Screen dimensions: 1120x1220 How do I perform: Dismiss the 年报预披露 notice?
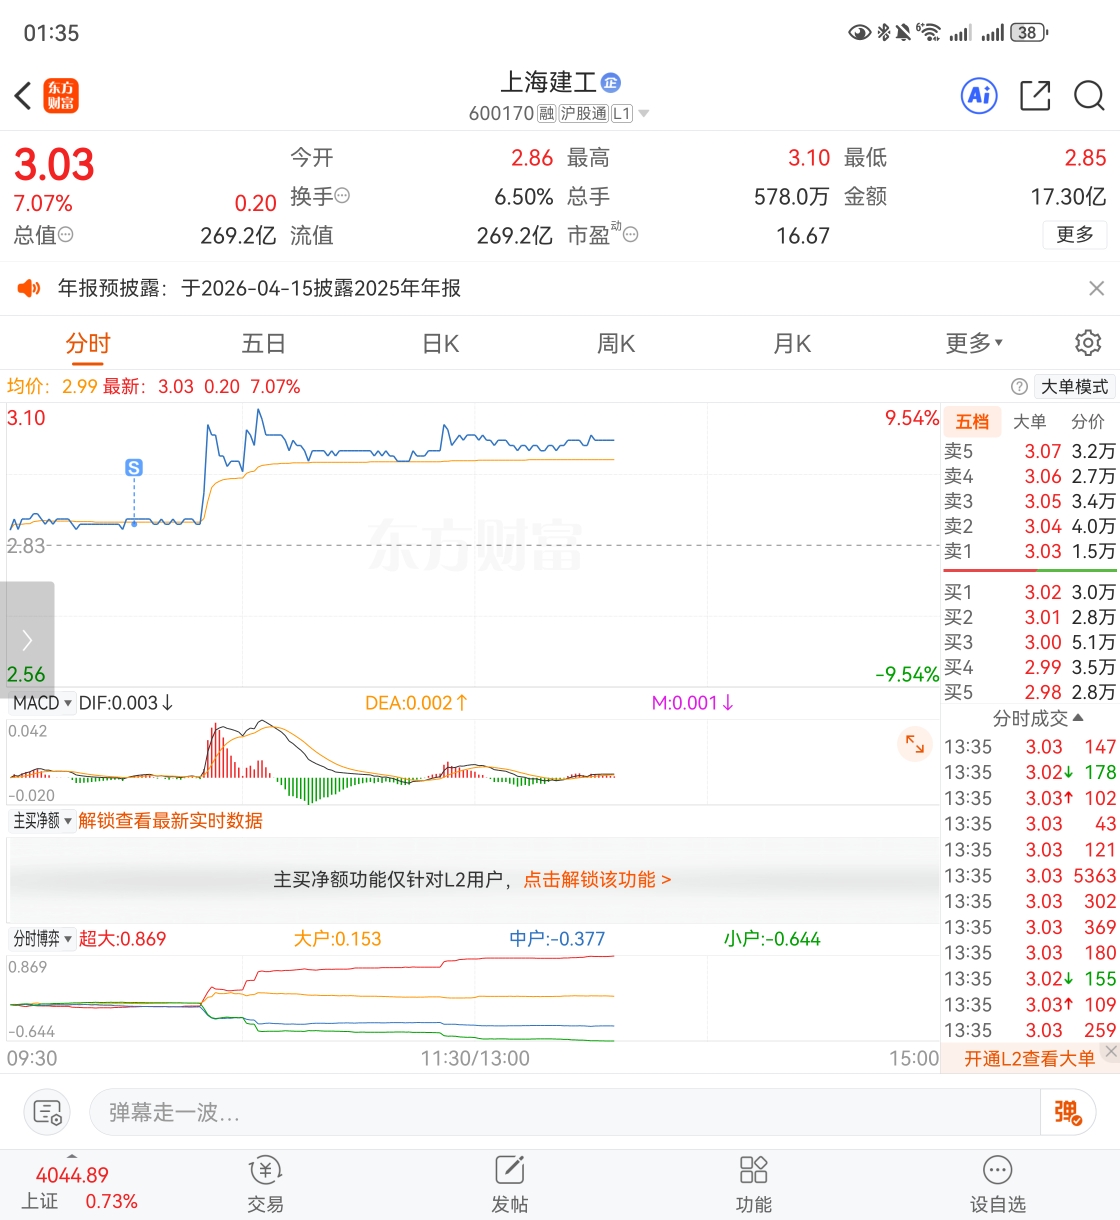[1096, 288]
